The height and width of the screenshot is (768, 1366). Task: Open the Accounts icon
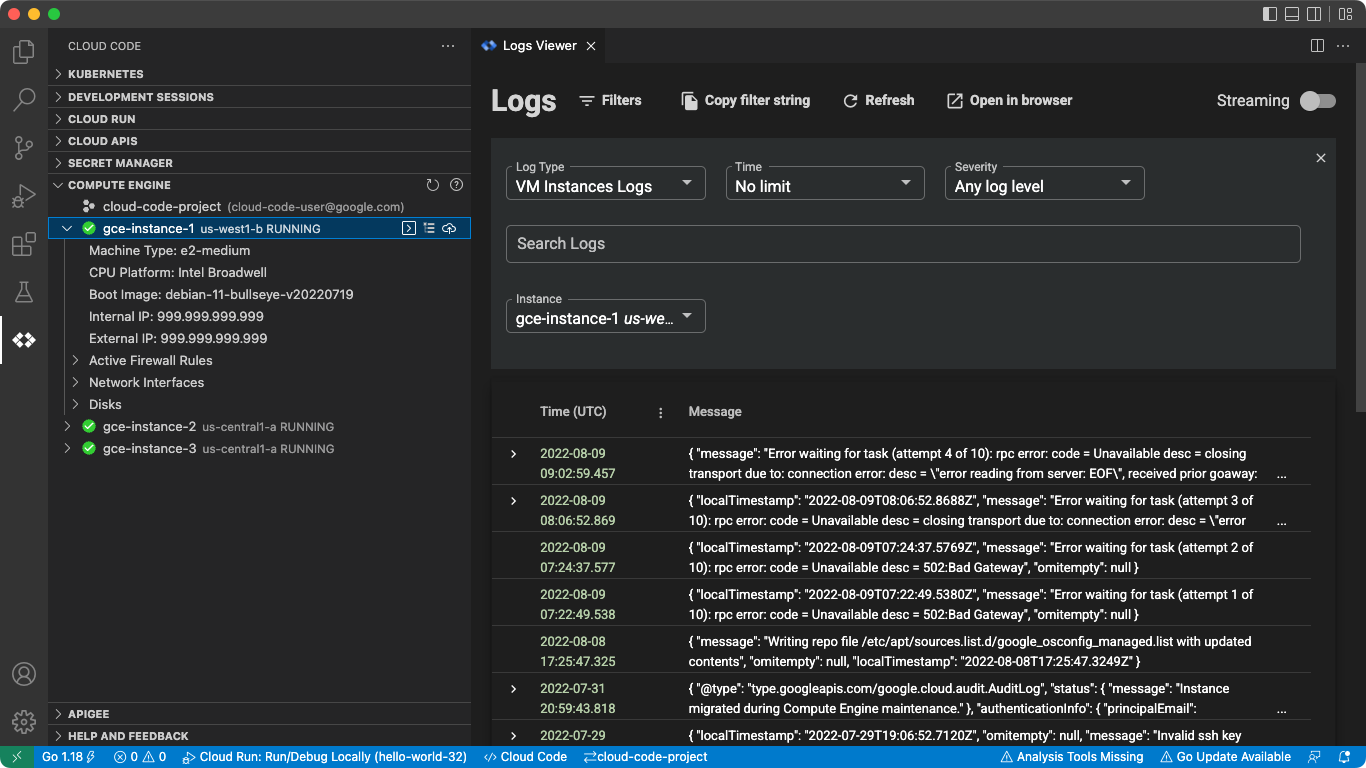(24, 674)
